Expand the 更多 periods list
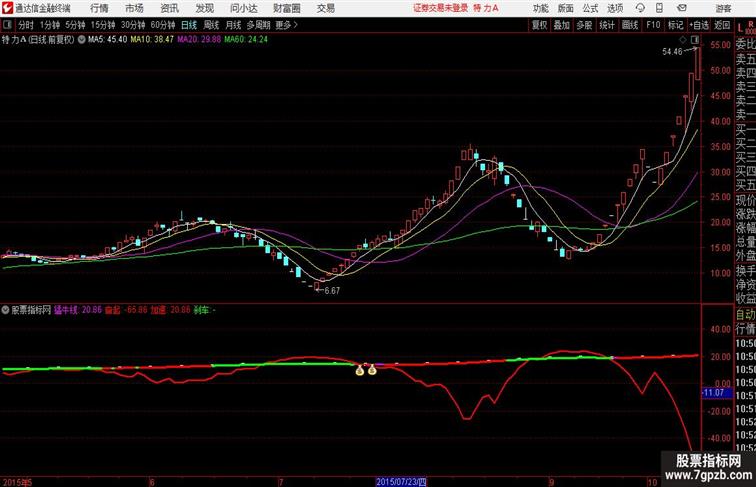 (286, 25)
